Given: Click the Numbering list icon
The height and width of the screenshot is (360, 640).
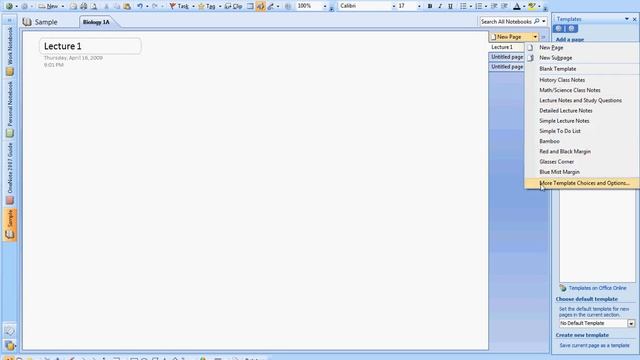Looking at the screenshot, I should pyautogui.click(x=479, y=6).
